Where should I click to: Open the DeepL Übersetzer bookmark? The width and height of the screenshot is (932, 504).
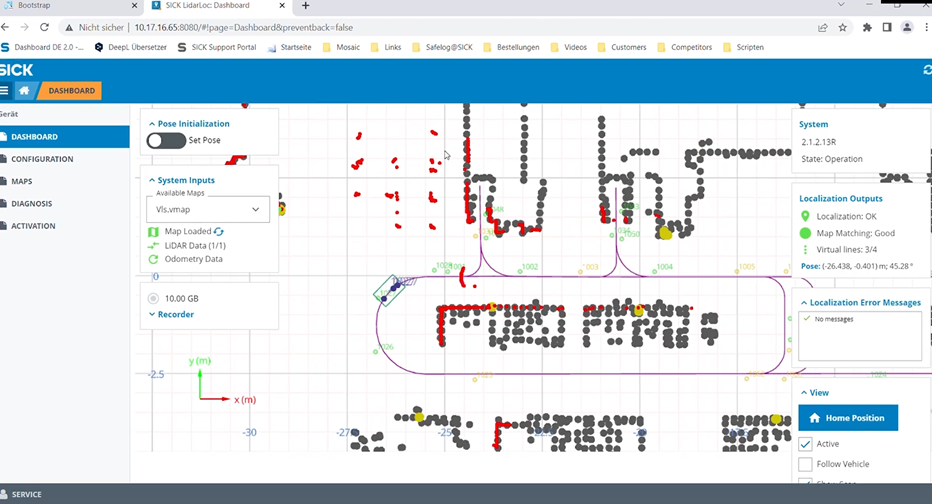131,48
